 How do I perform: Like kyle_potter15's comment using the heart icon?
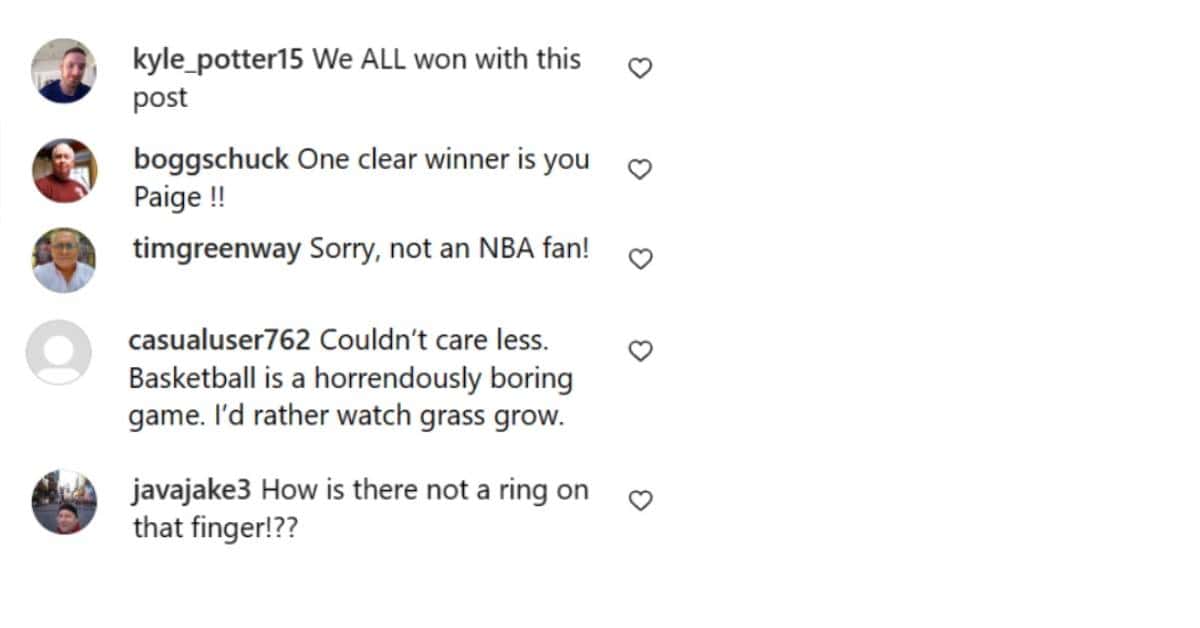click(x=639, y=67)
